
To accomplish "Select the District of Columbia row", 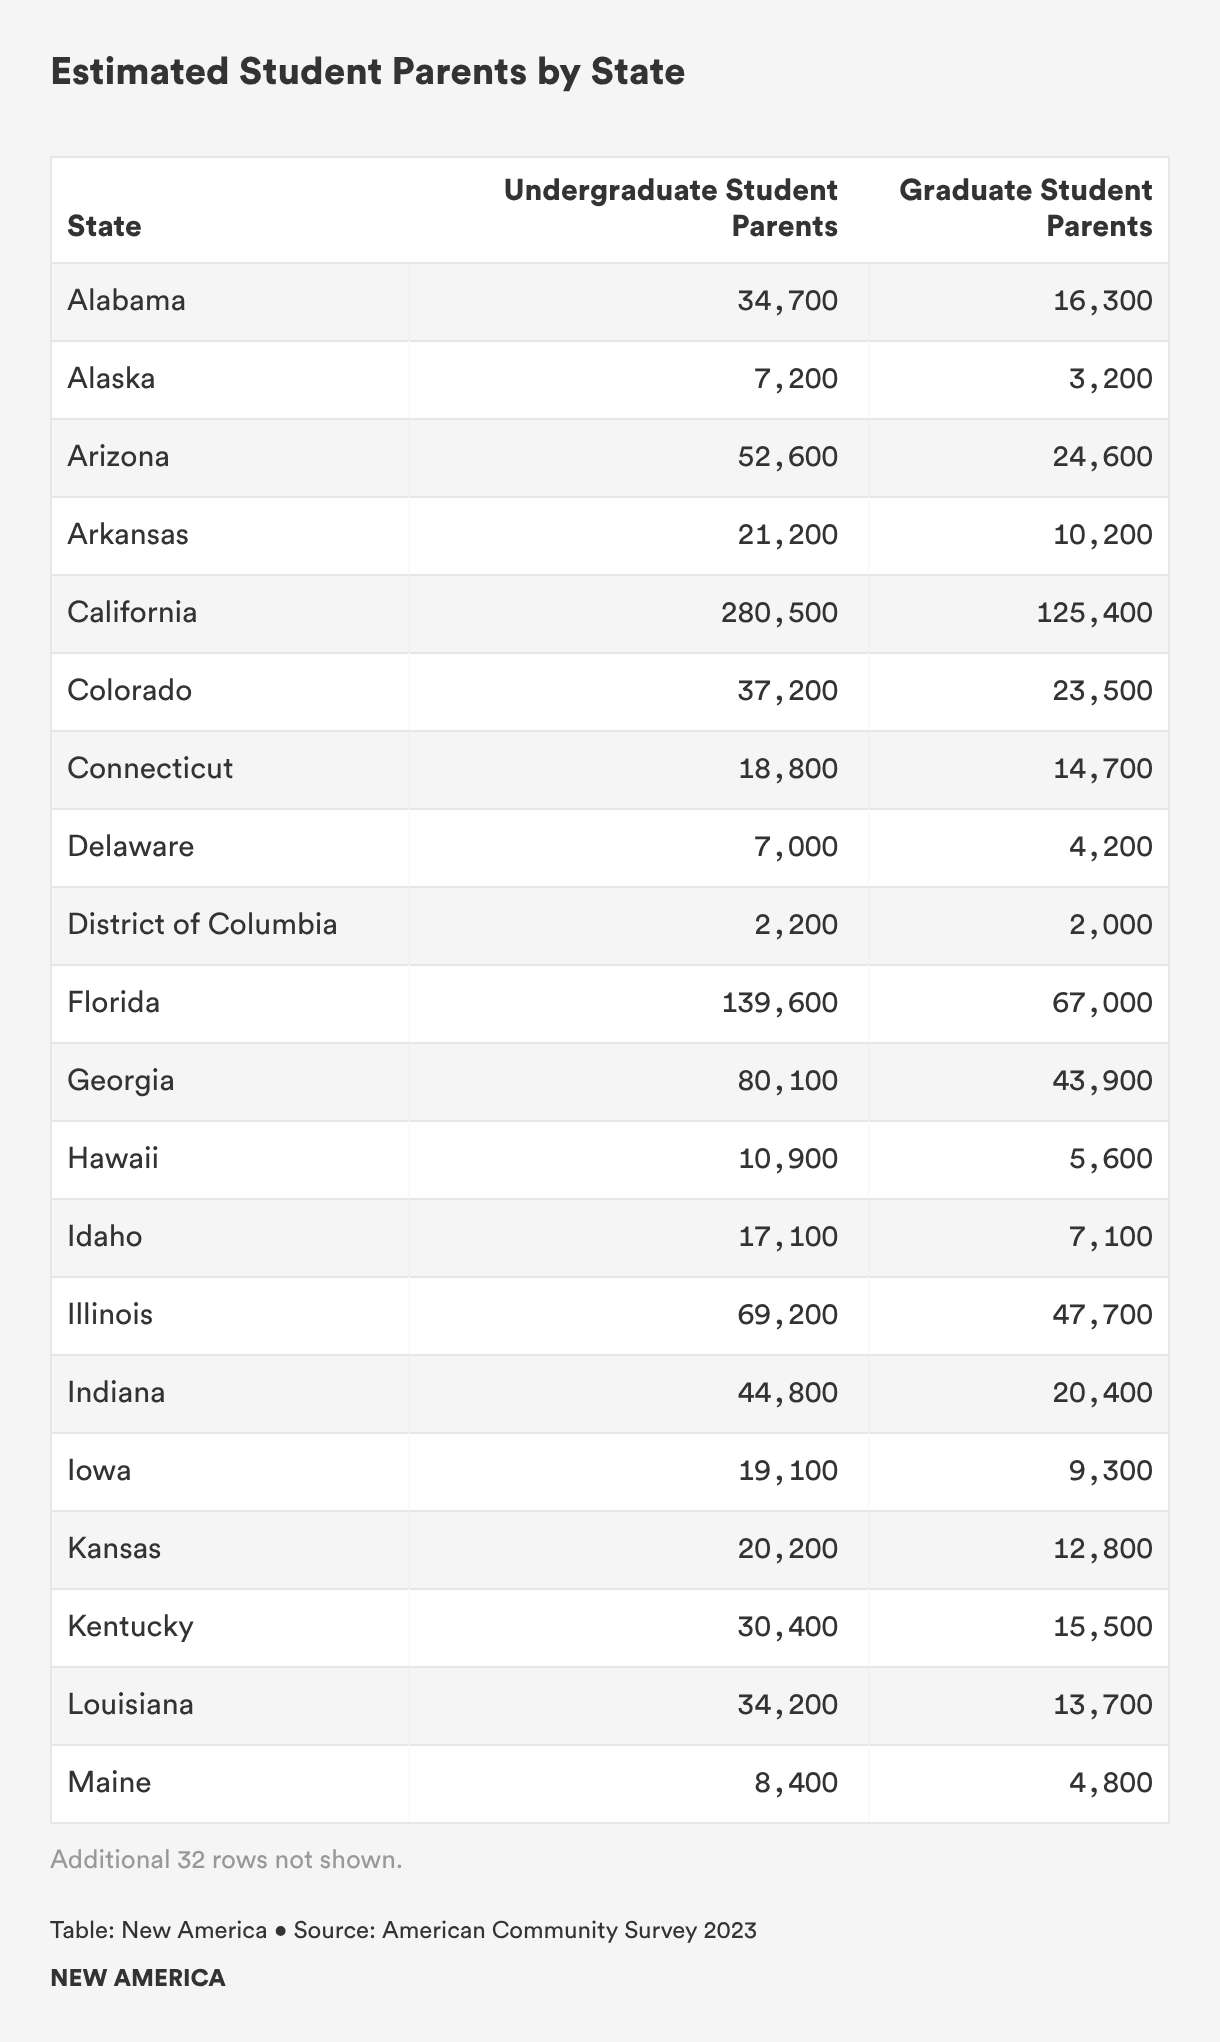I will tap(610, 925).
